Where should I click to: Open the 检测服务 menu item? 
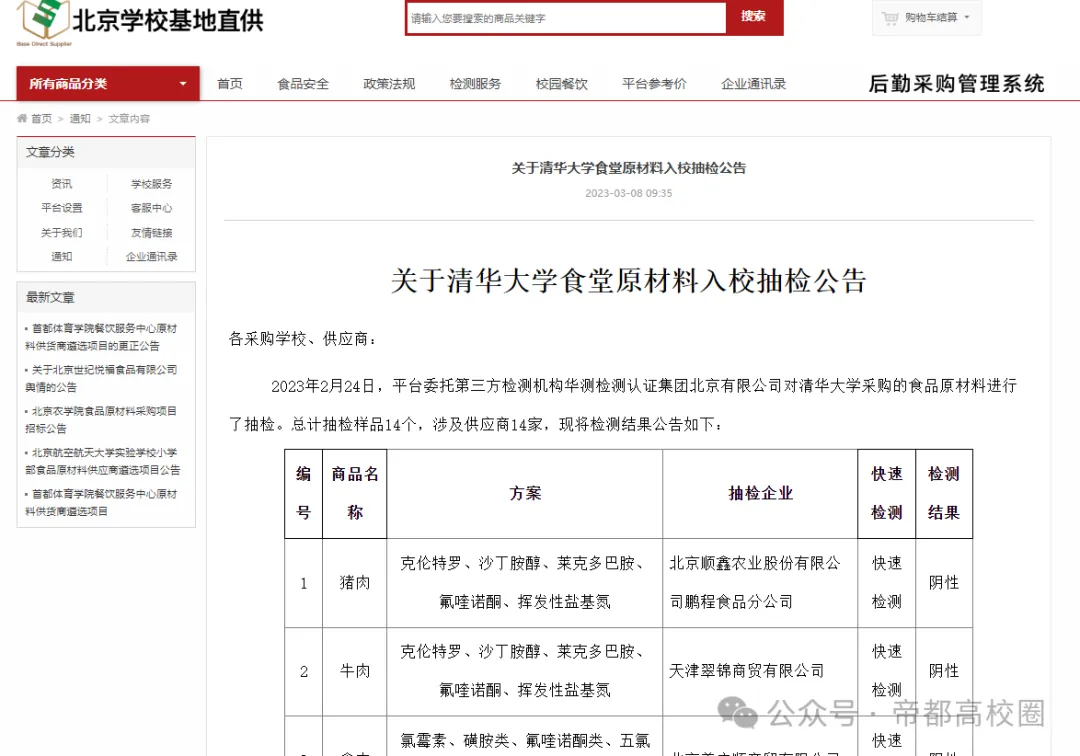475,84
